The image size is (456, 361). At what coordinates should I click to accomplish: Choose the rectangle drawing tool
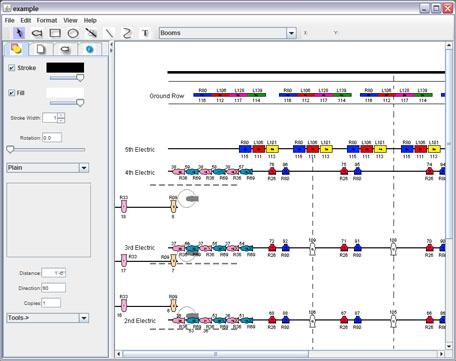(x=55, y=33)
